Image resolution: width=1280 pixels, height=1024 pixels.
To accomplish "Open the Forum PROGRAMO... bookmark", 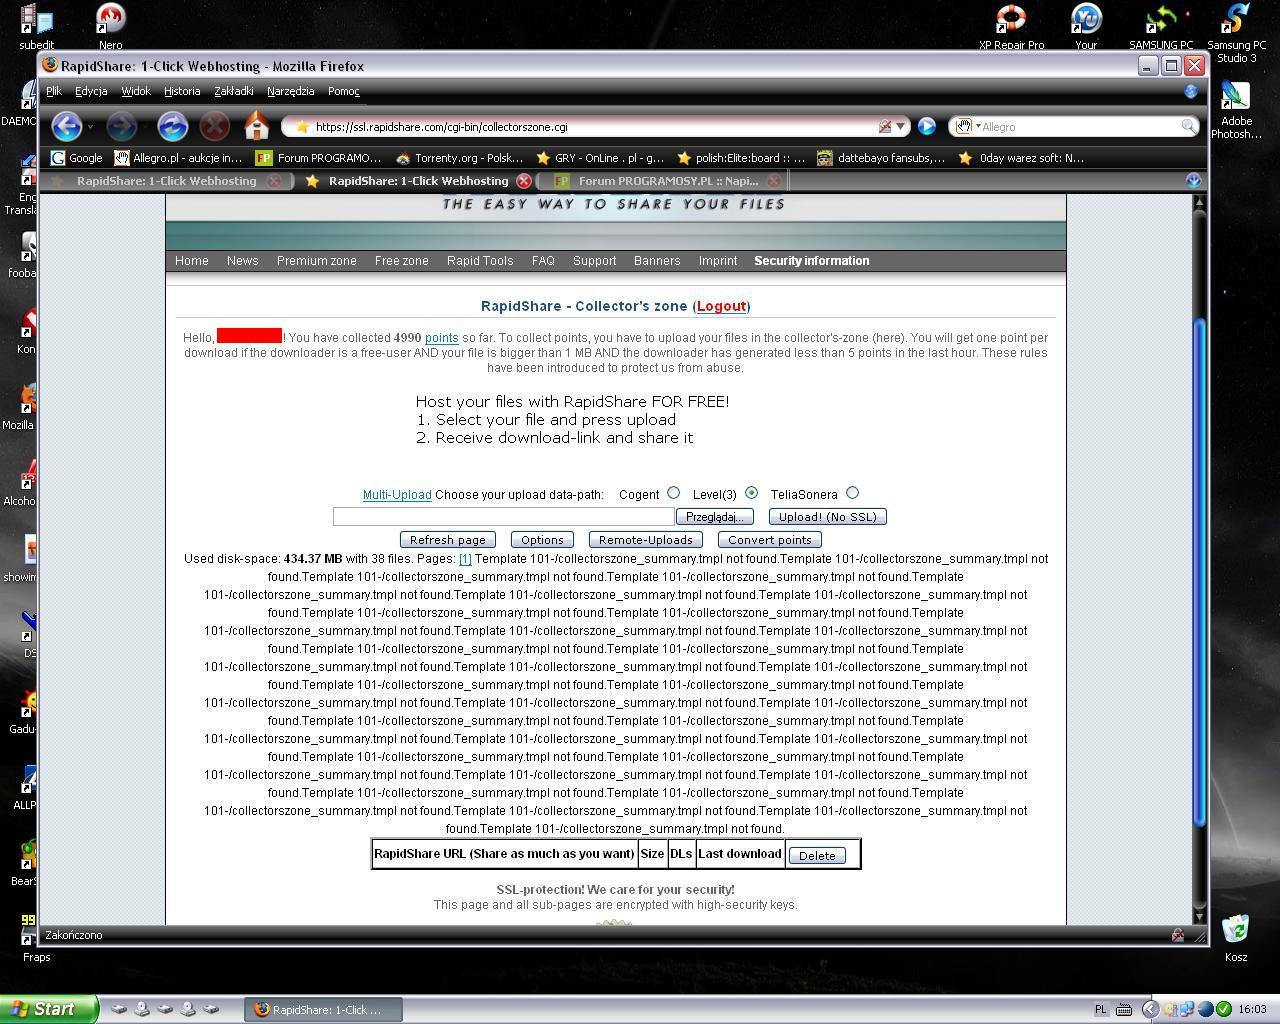I will (319, 158).
